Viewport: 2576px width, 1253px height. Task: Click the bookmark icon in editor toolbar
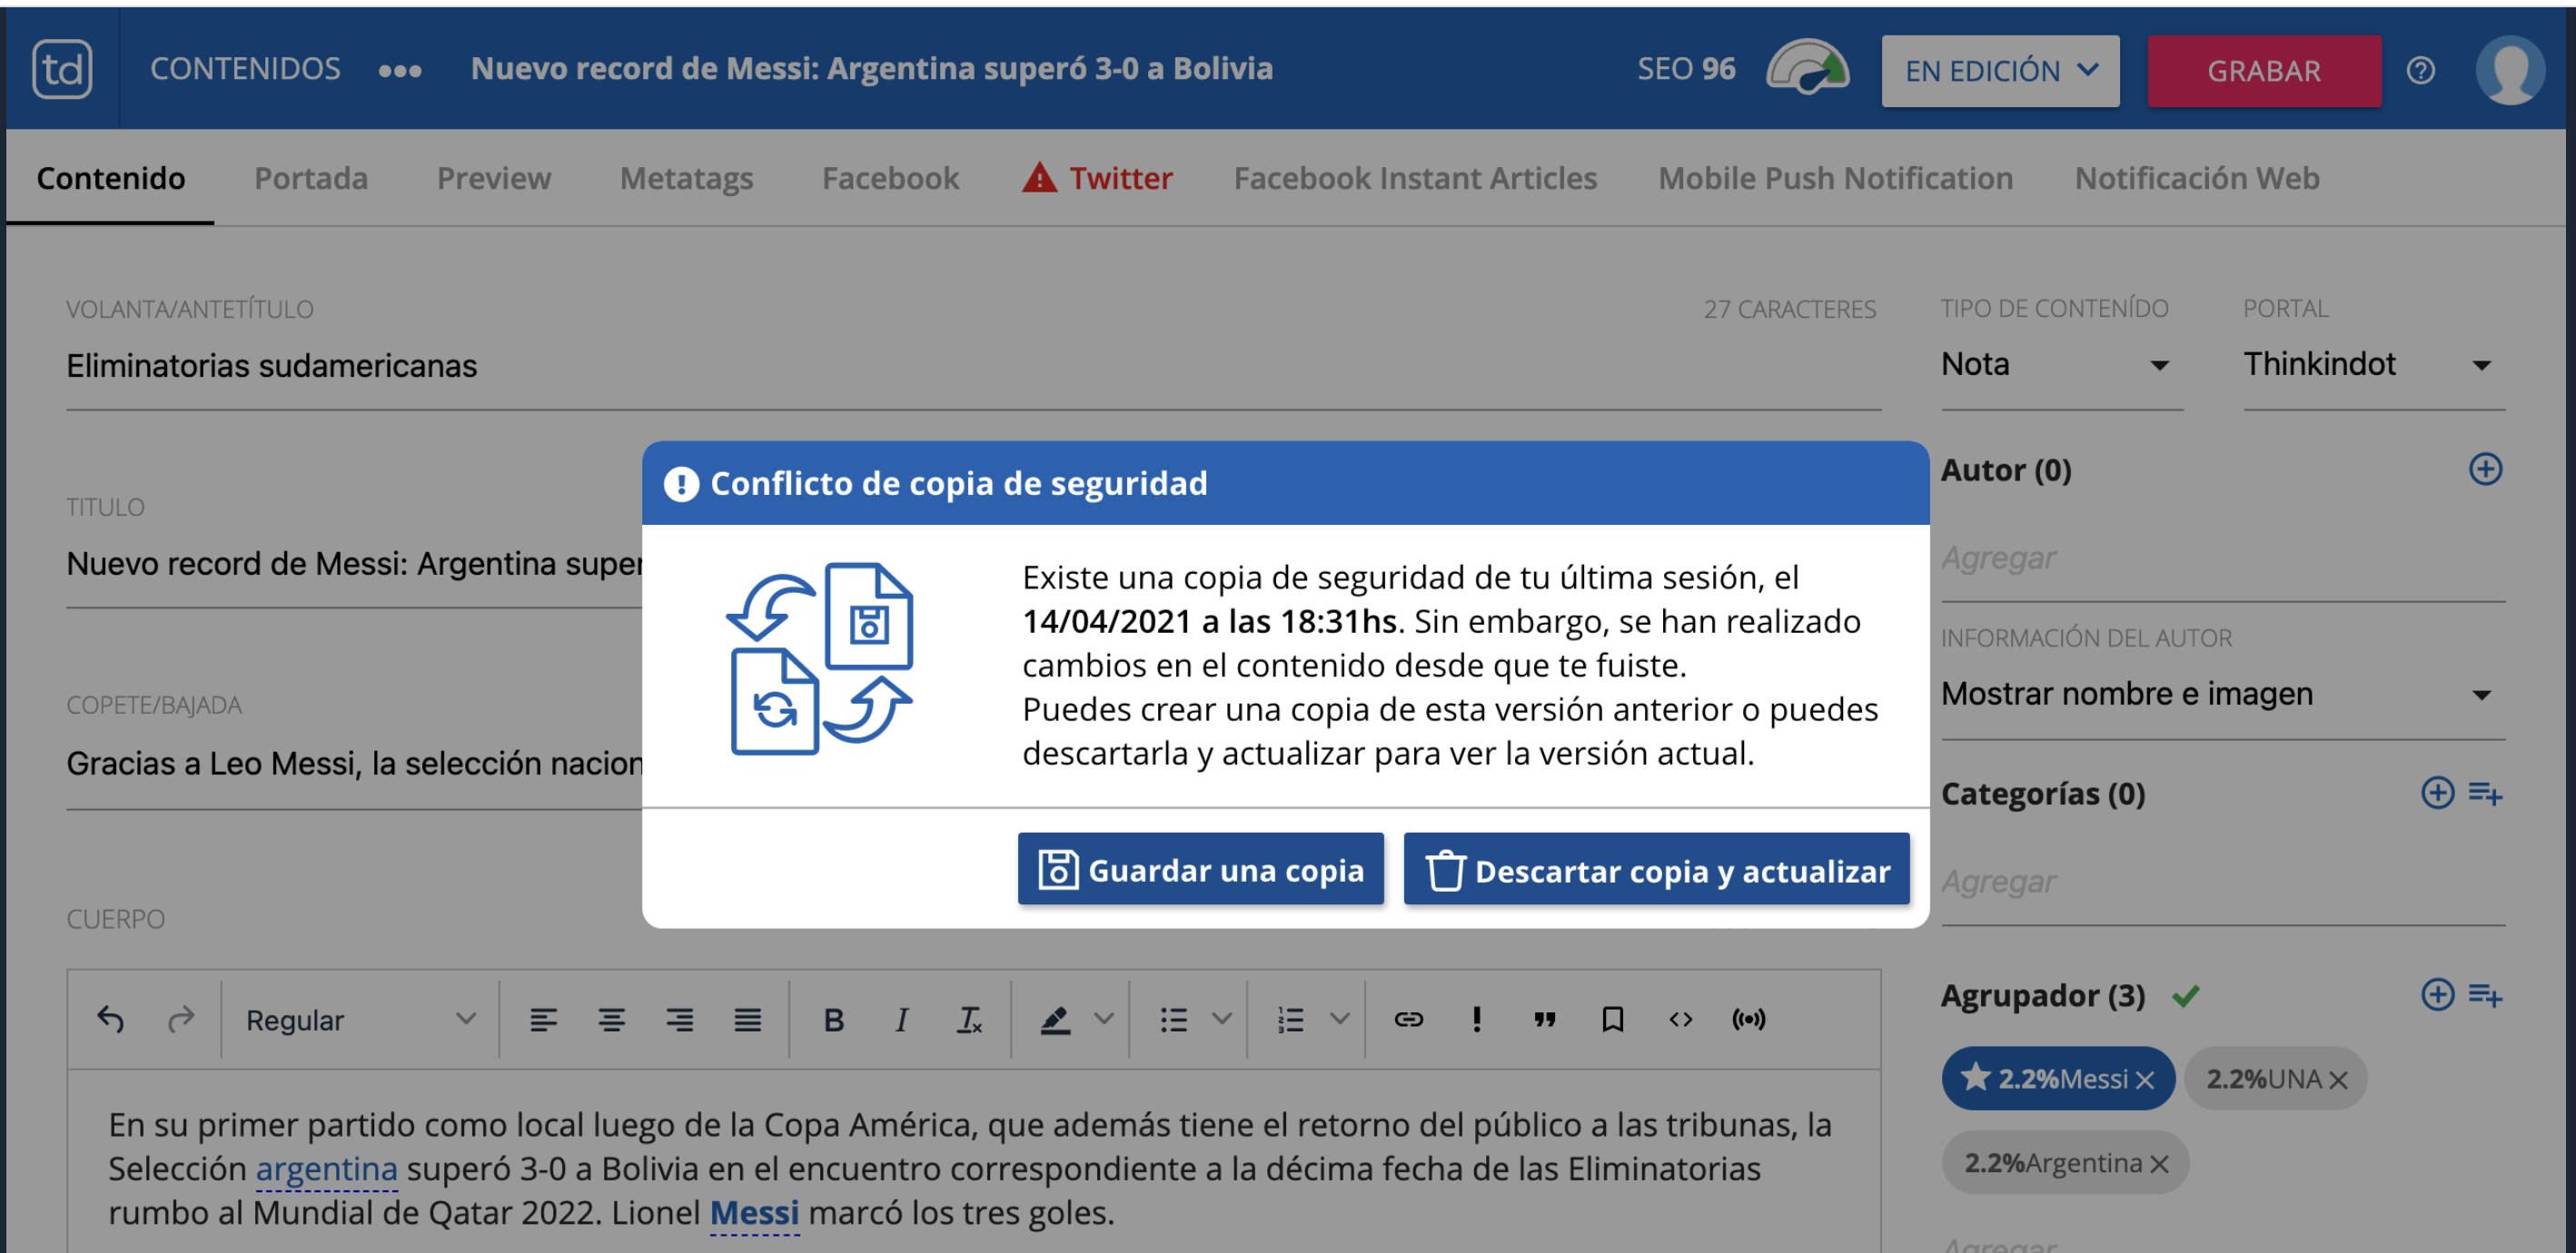pos(1612,1019)
